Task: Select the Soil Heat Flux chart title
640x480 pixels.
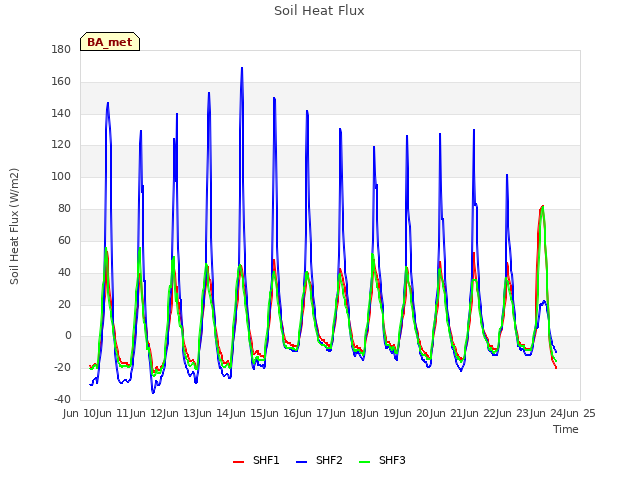Action: pyautogui.click(x=319, y=11)
